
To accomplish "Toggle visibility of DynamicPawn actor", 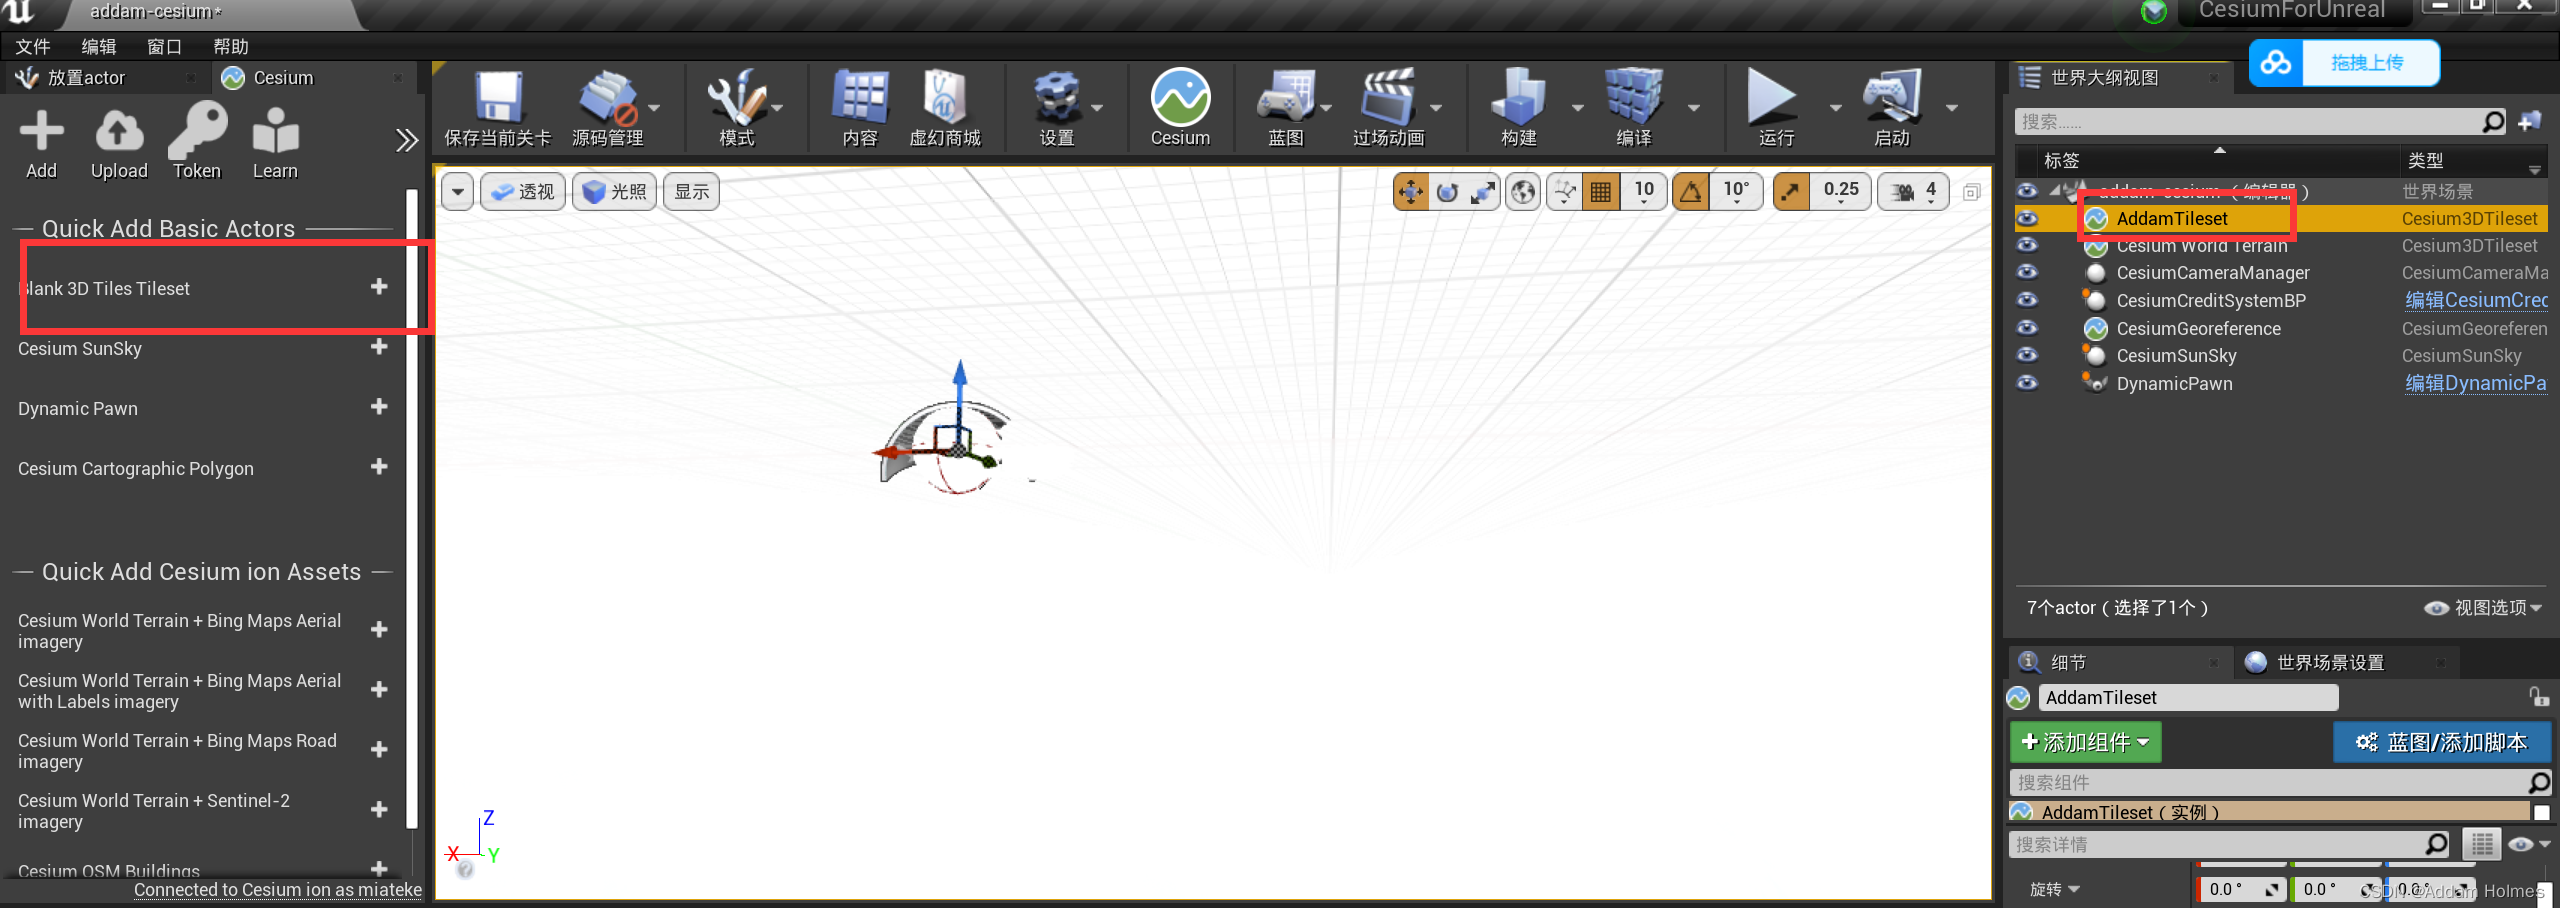I will [x=2027, y=383].
